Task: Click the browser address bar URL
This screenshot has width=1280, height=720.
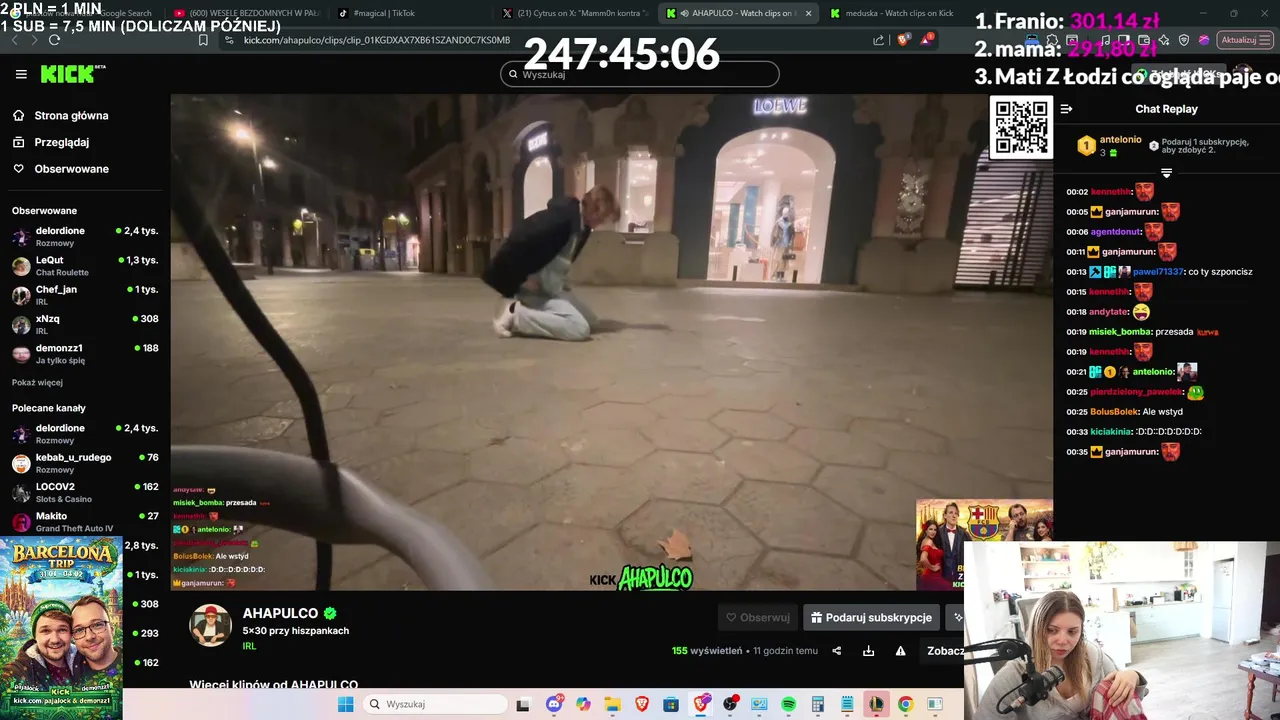Action: (x=377, y=40)
